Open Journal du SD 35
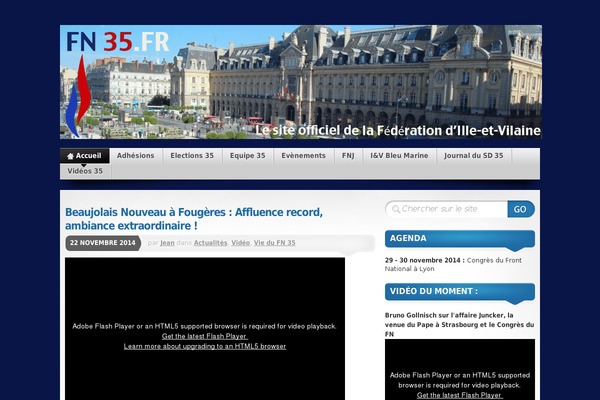Viewport: 600px width, 400px height. click(474, 156)
